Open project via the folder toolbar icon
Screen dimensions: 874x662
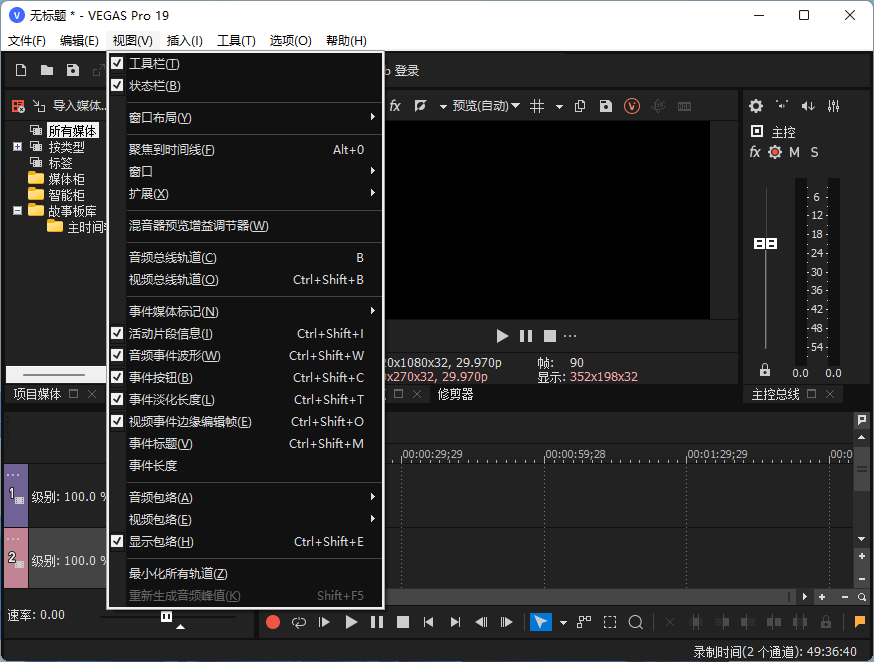point(47,70)
